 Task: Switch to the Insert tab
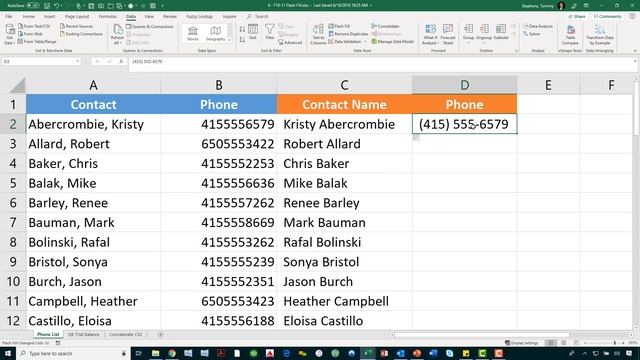tap(49, 17)
